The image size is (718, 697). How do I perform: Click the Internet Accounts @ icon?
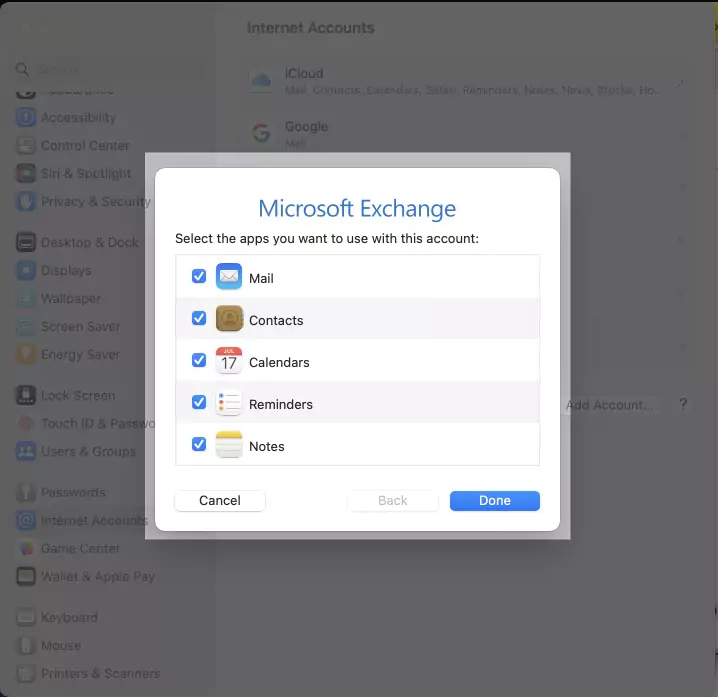[26, 520]
